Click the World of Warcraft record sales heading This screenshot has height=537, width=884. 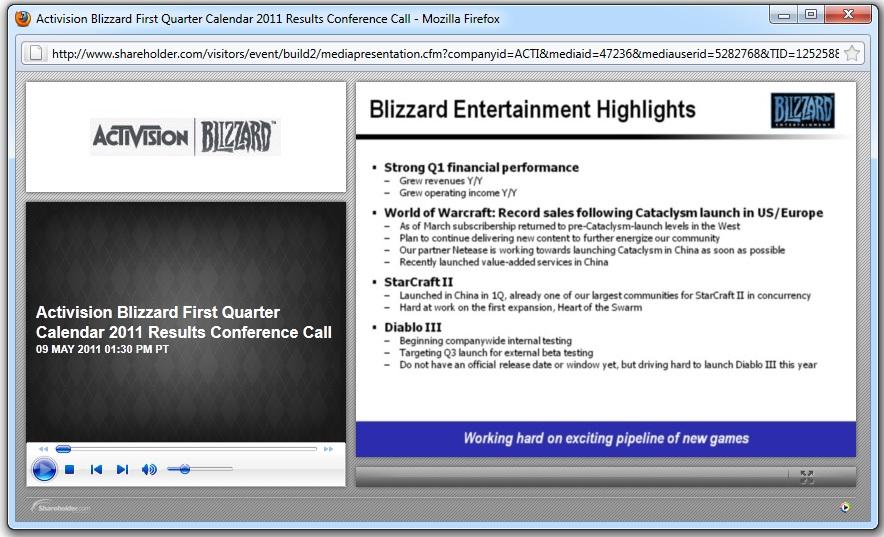click(x=603, y=213)
